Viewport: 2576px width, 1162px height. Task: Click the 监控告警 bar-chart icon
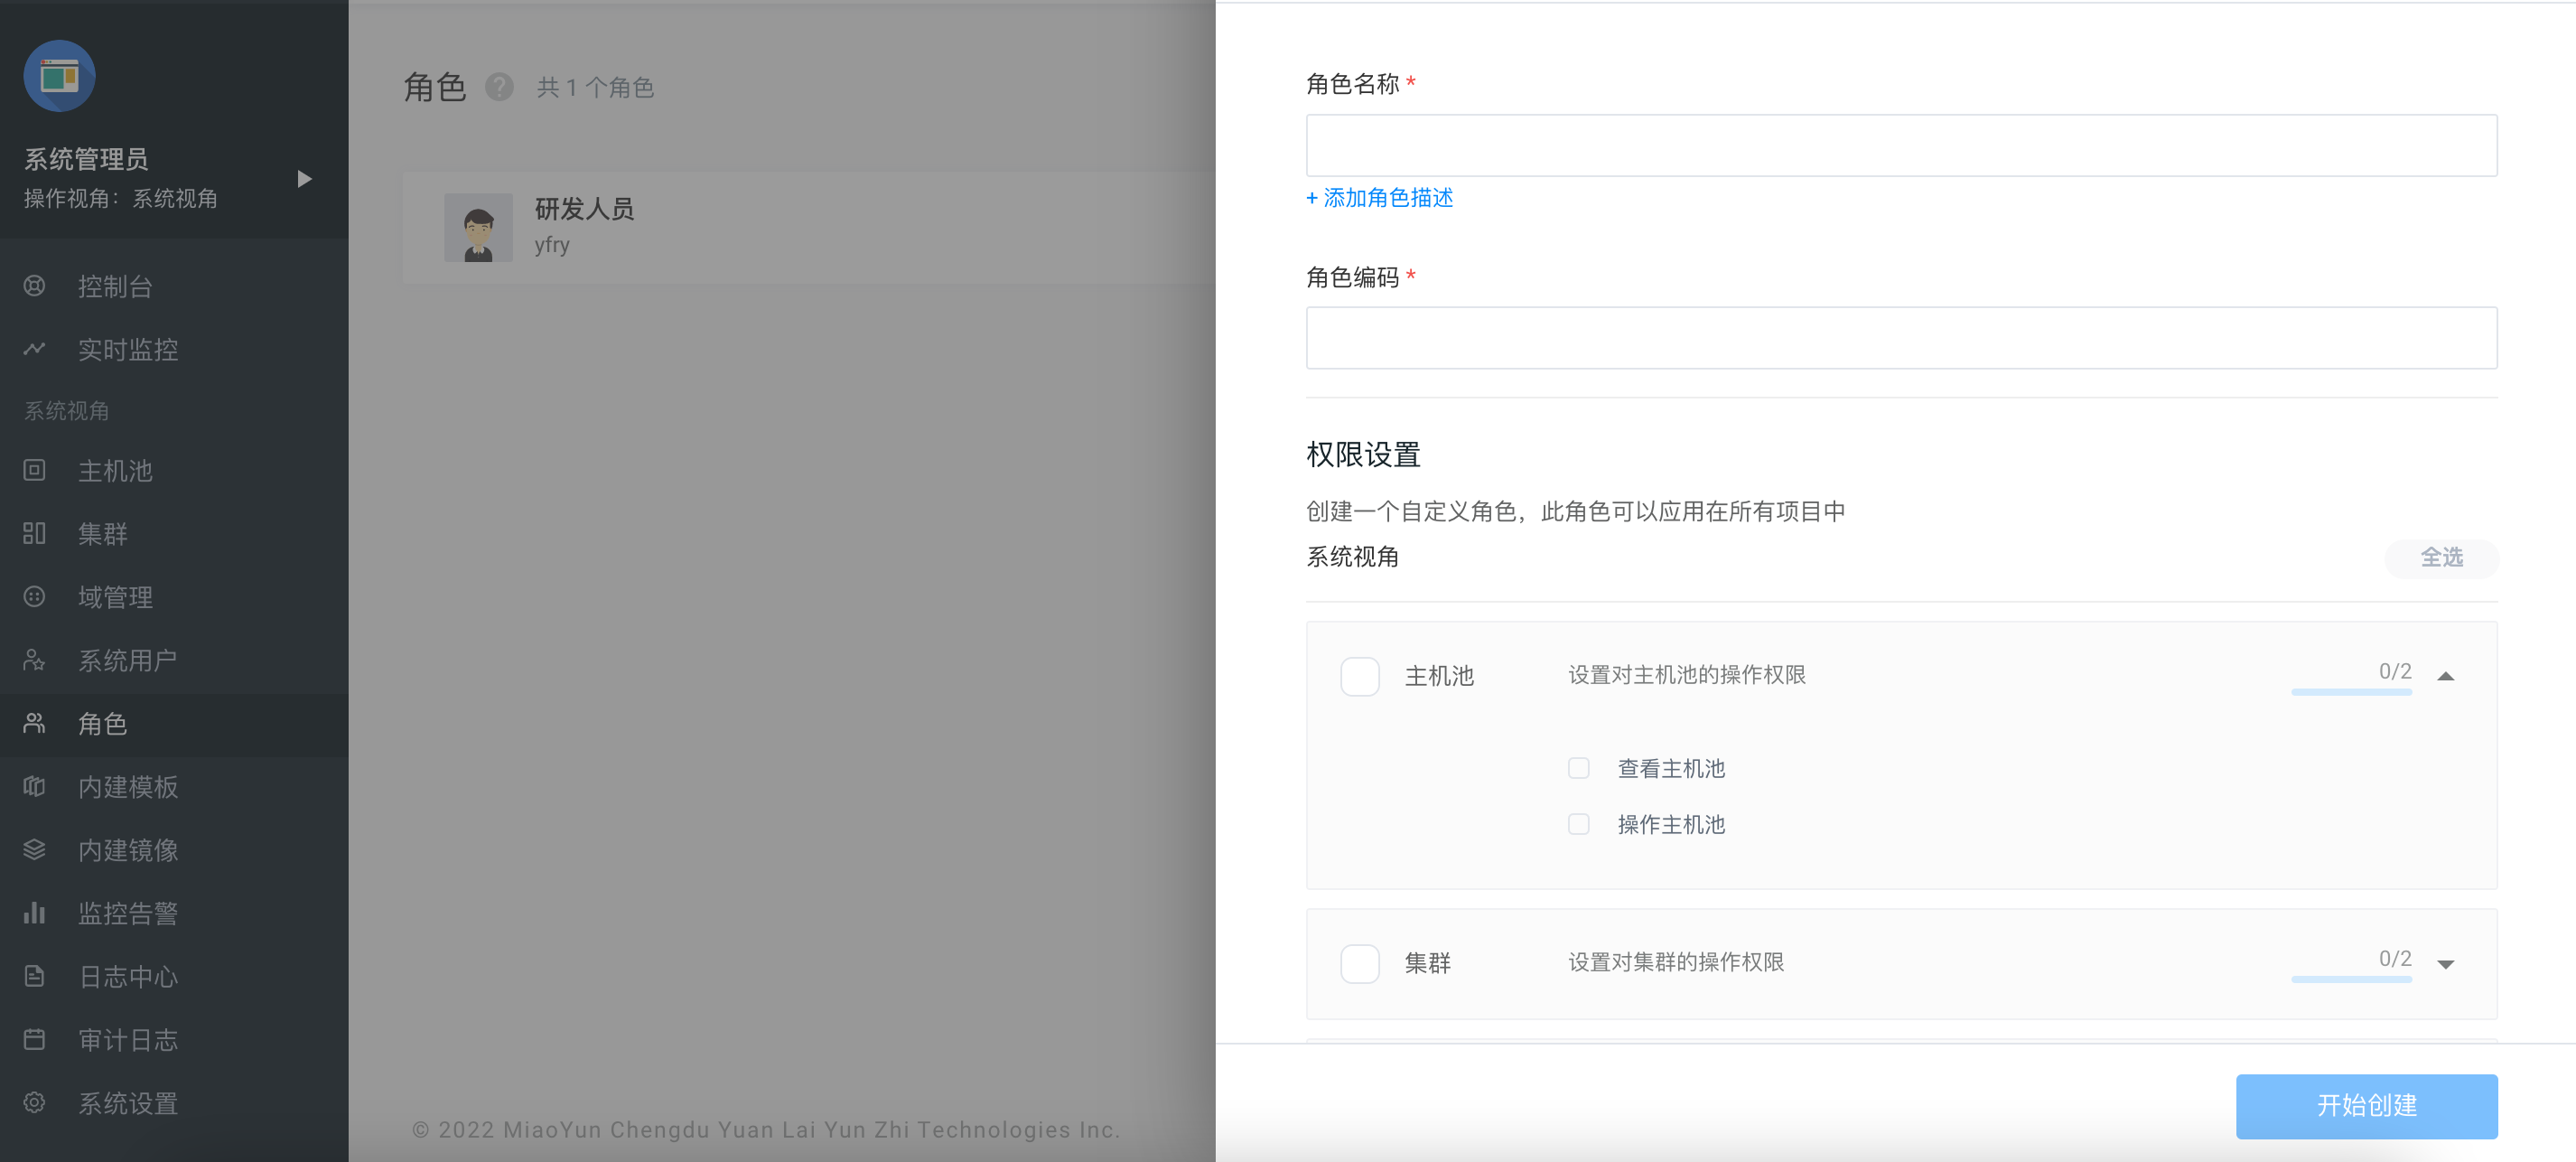click(x=34, y=913)
